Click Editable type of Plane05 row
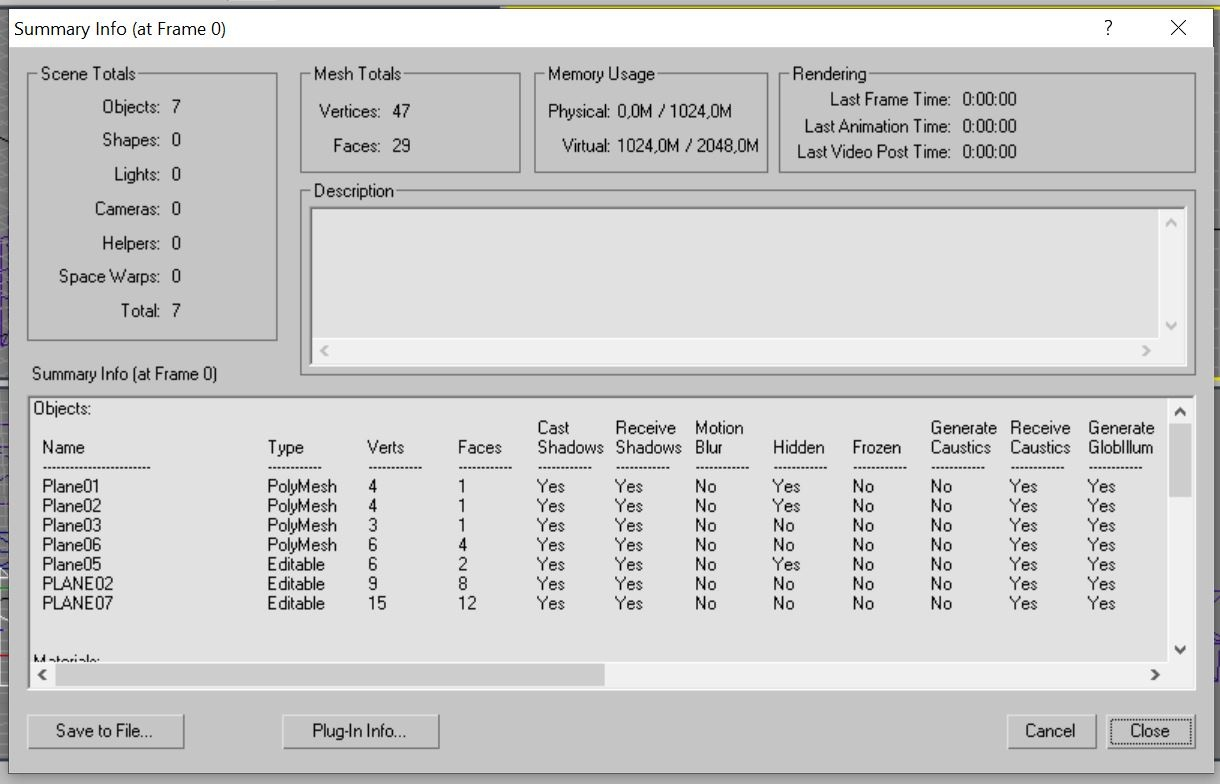1220x784 pixels. tap(296, 565)
